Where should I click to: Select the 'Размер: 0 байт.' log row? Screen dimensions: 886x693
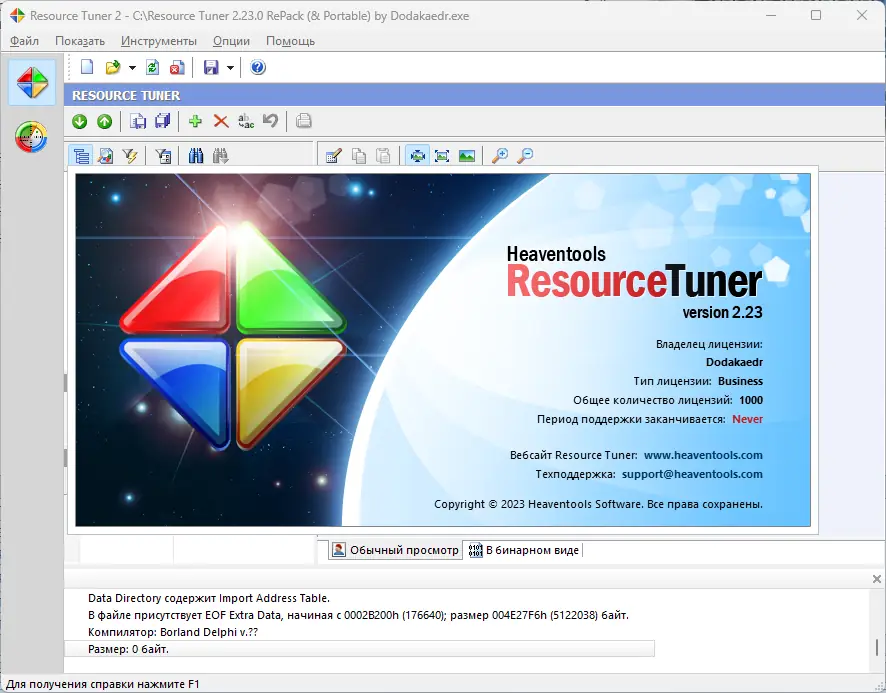point(359,649)
